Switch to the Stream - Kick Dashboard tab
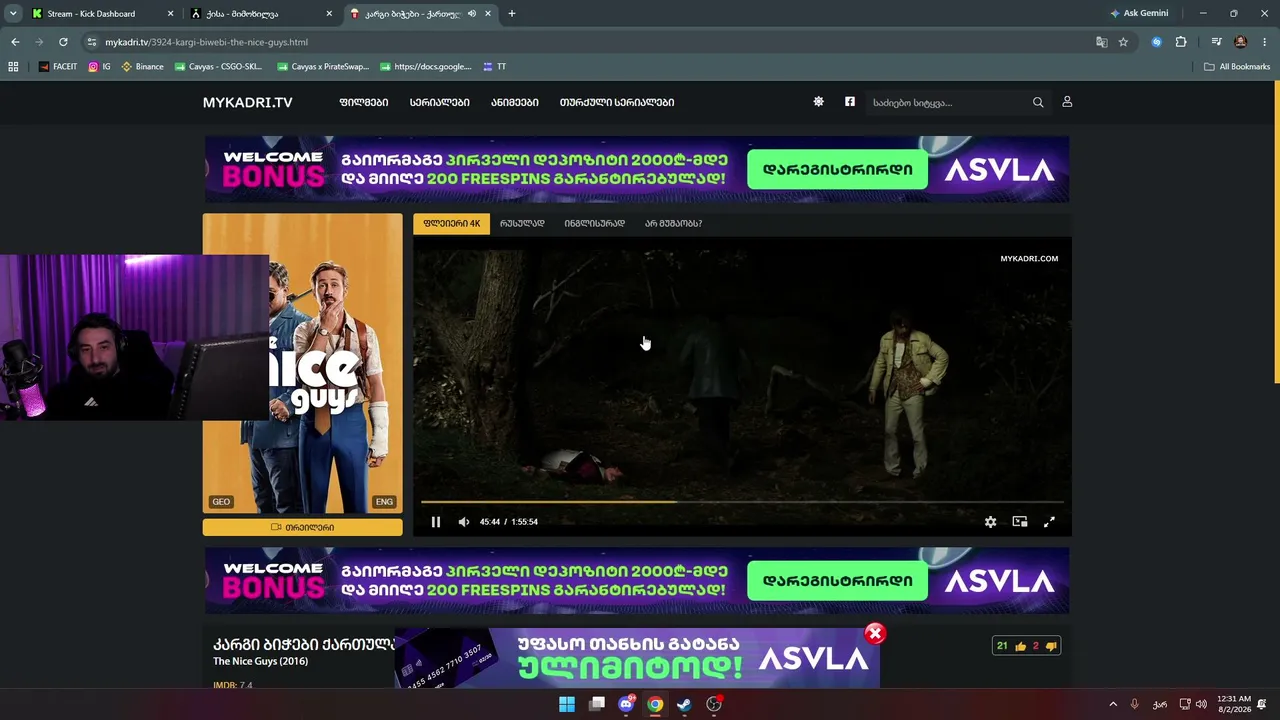Viewport: 1280px width, 720px height. pos(102,14)
